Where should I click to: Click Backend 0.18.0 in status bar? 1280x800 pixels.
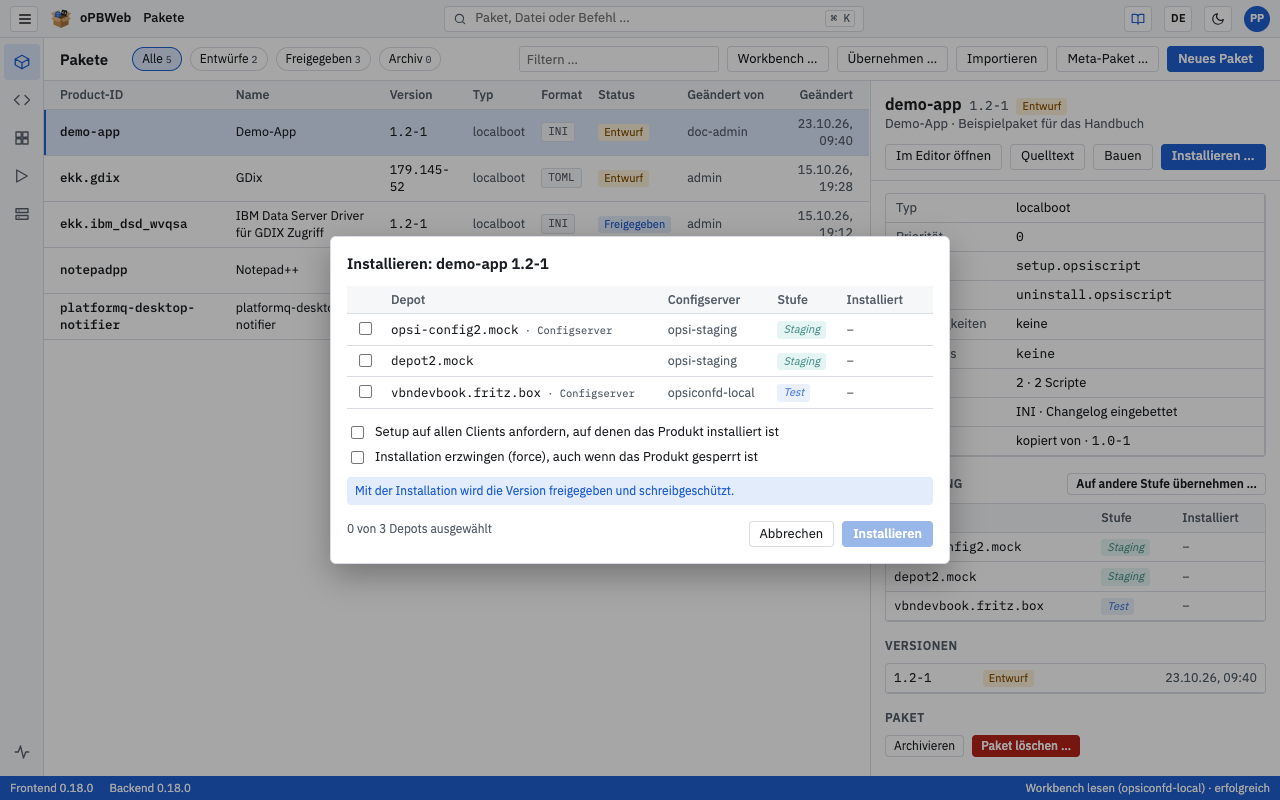coord(150,788)
